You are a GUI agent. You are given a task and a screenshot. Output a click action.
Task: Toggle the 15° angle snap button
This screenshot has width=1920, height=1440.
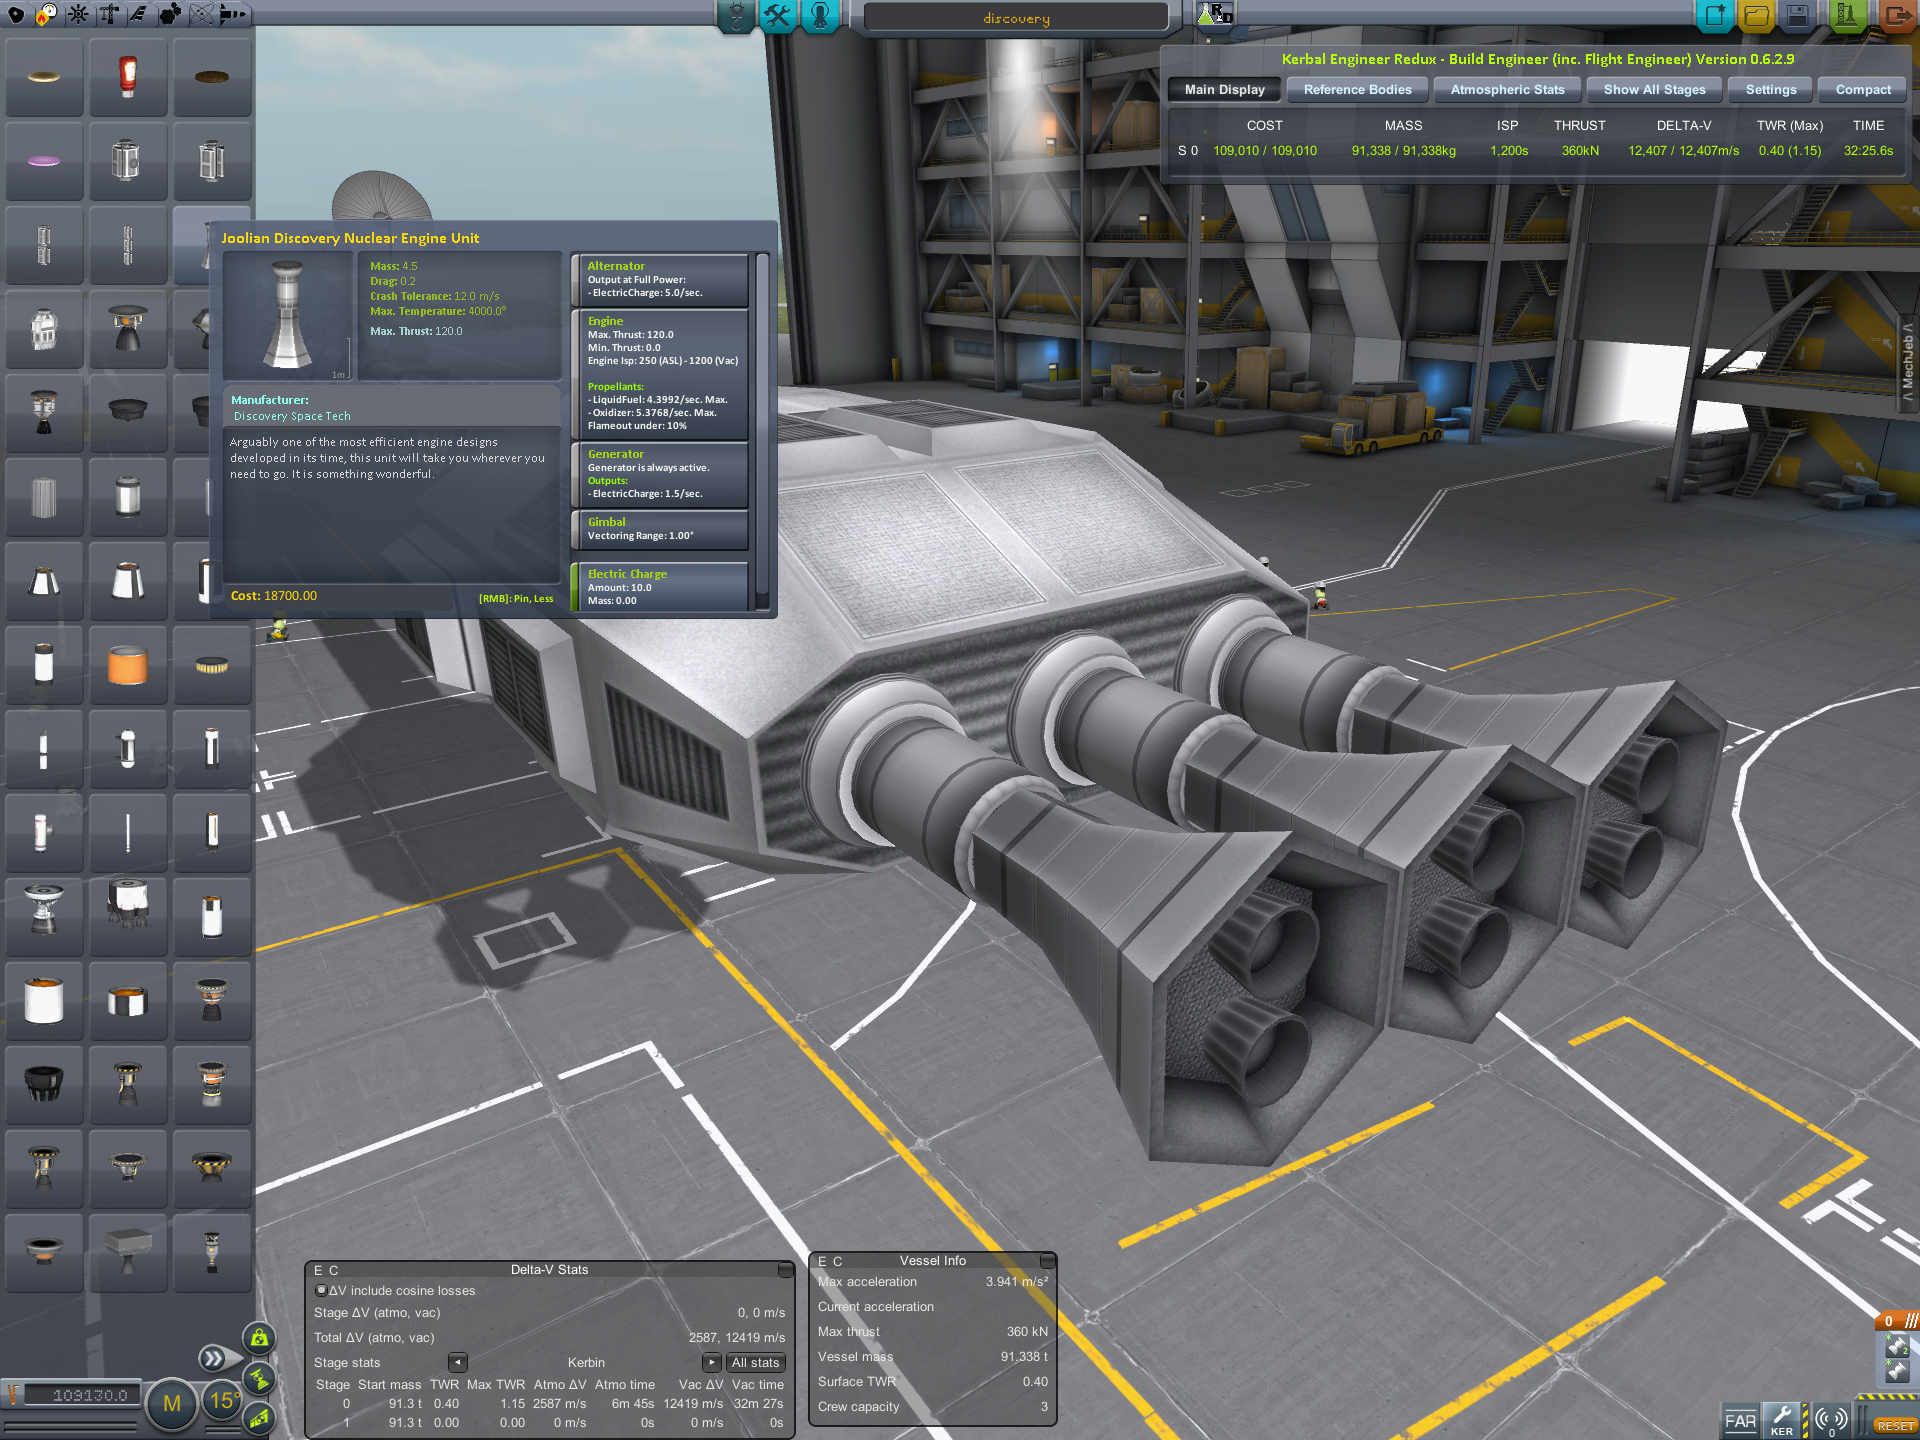[222, 1400]
